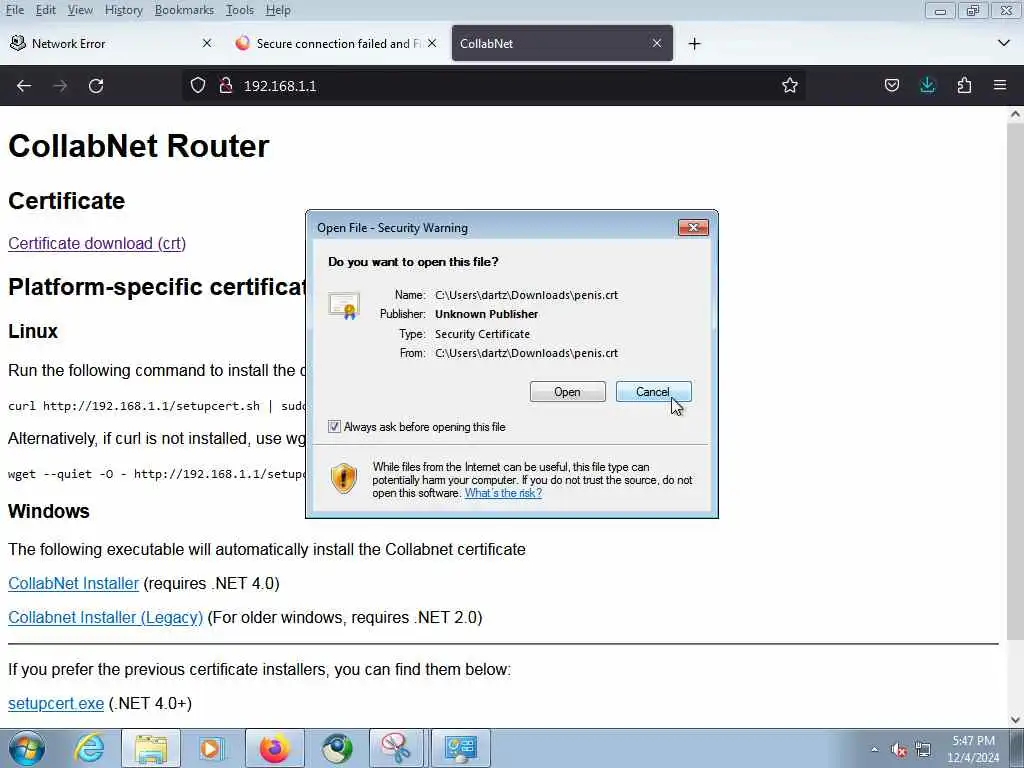1024x768 pixels.
Task: Open the Help menu
Action: coord(278,10)
